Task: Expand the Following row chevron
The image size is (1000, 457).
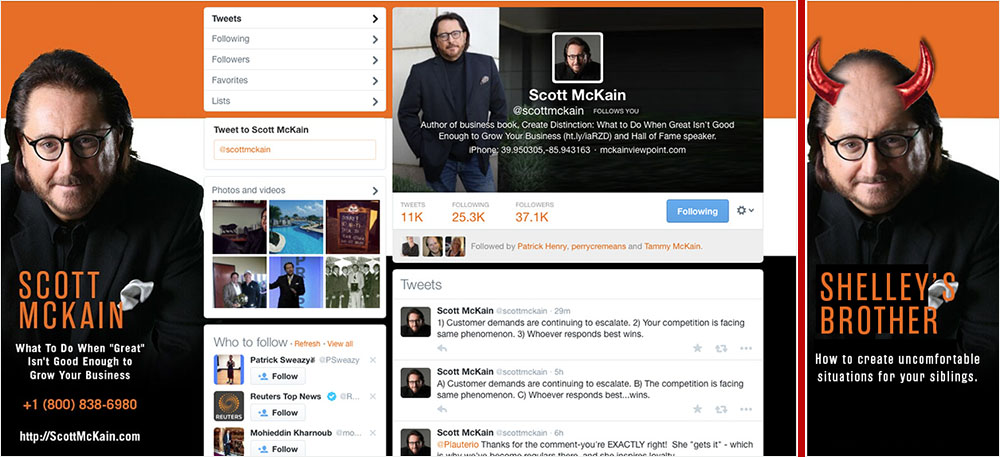Action: coord(375,40)
